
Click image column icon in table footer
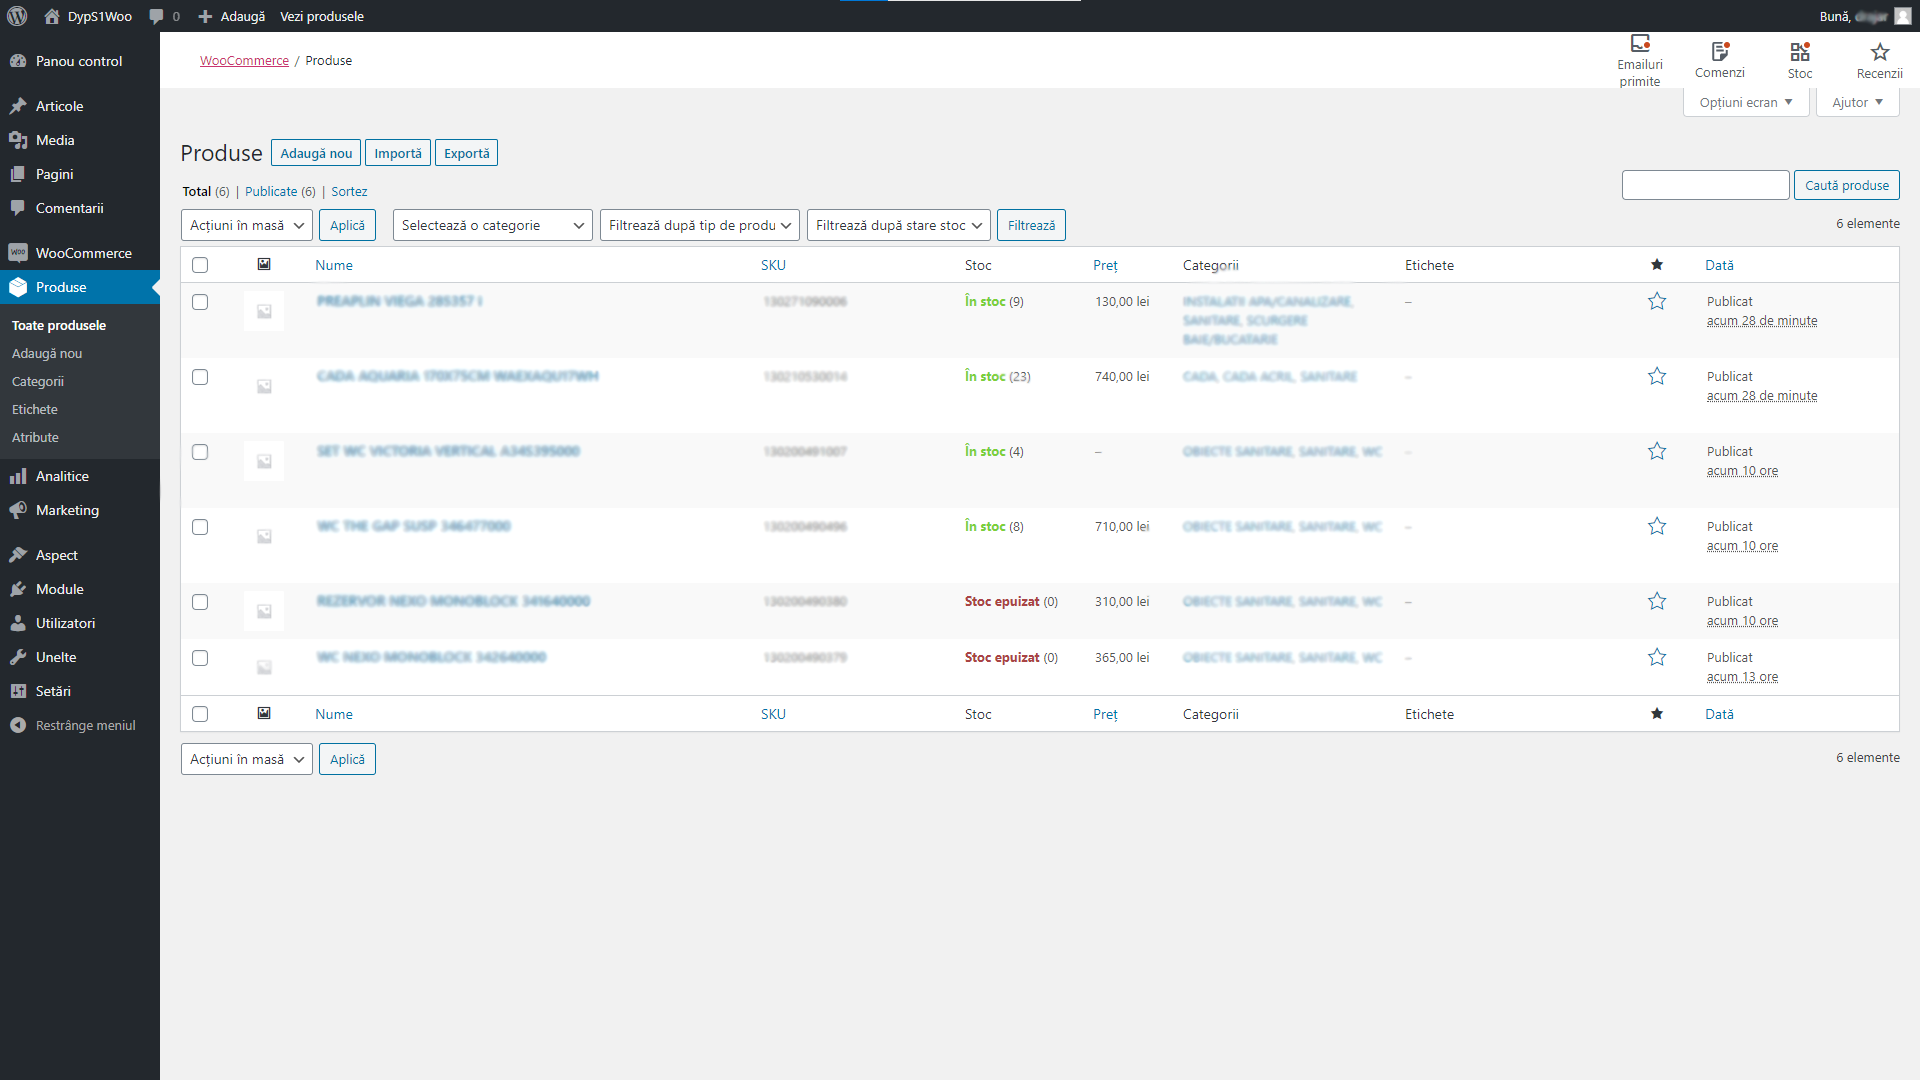pos(264,713)
